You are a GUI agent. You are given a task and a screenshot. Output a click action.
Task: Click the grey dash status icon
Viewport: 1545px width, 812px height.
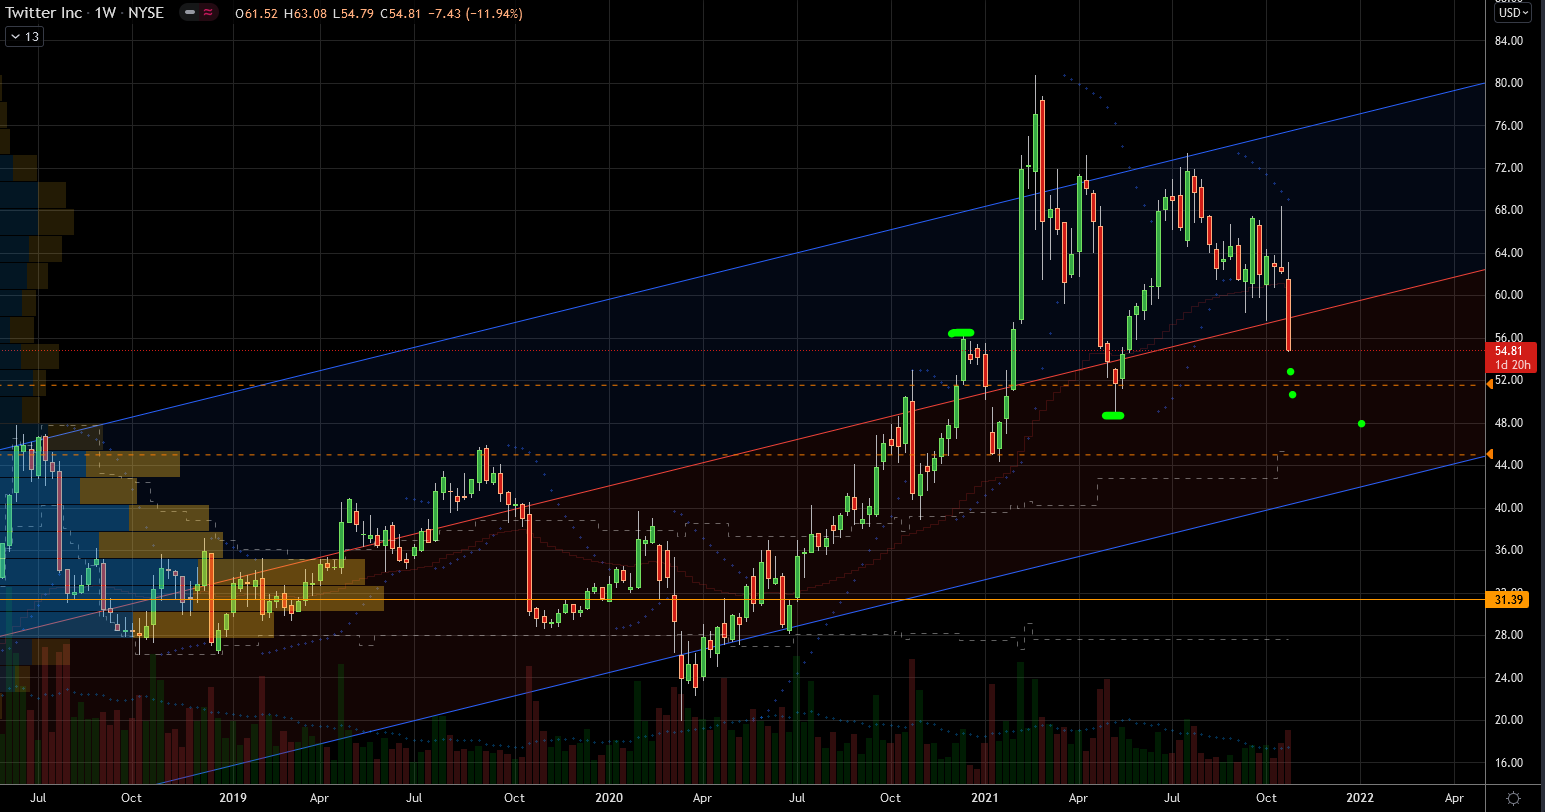coord(190,13)
